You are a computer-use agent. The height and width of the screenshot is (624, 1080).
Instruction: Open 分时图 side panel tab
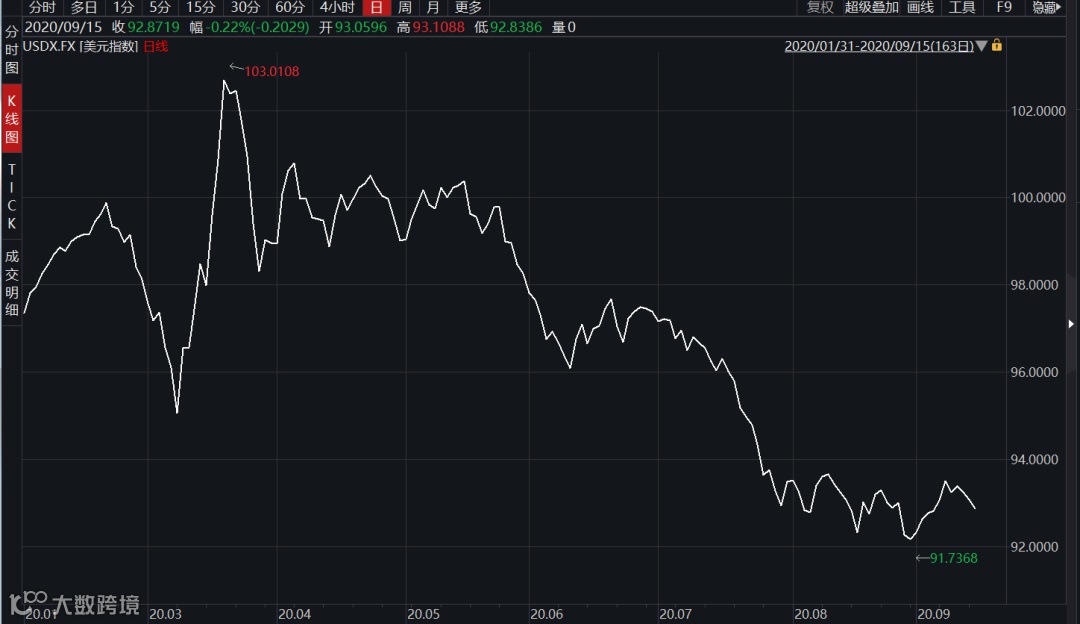[x=12, y=50]
